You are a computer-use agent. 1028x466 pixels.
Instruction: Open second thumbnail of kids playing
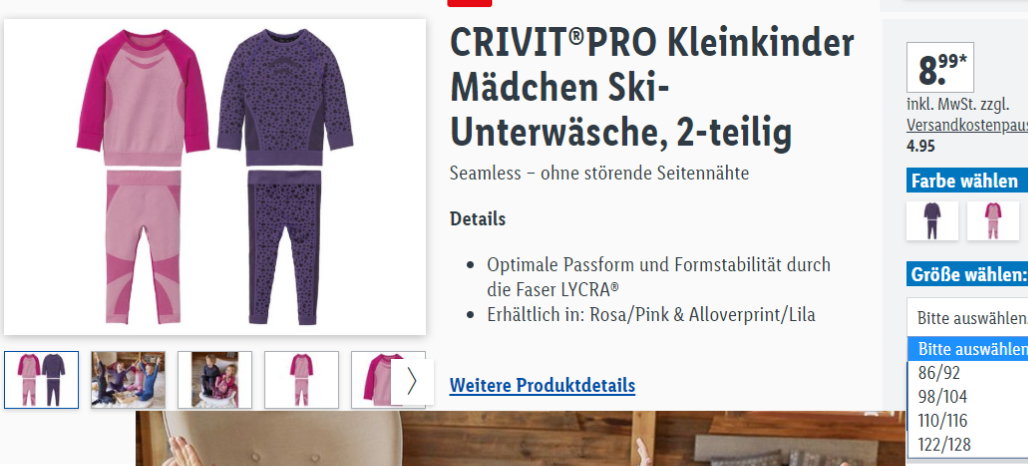(x=128, y=380)
